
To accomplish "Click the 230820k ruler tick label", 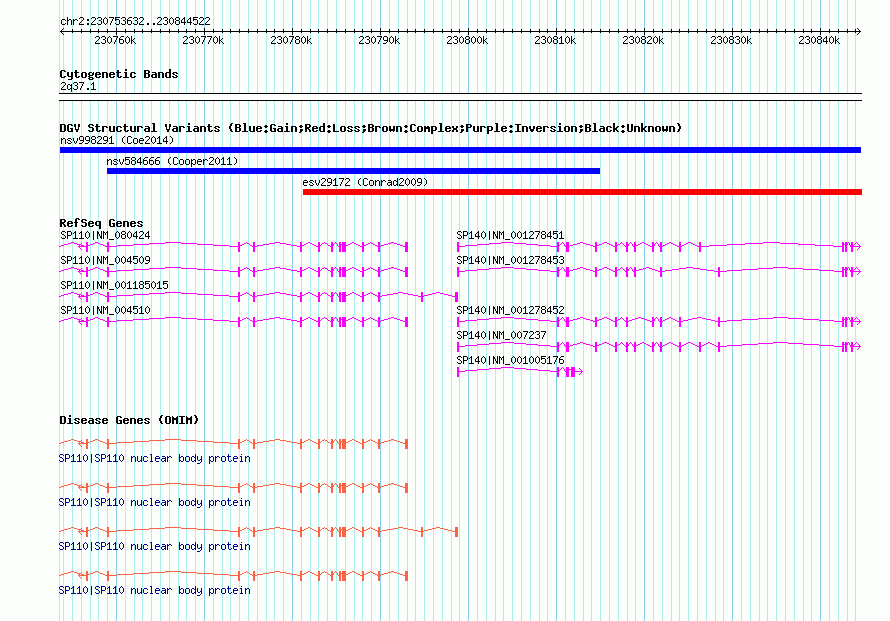I will (643, 40).
